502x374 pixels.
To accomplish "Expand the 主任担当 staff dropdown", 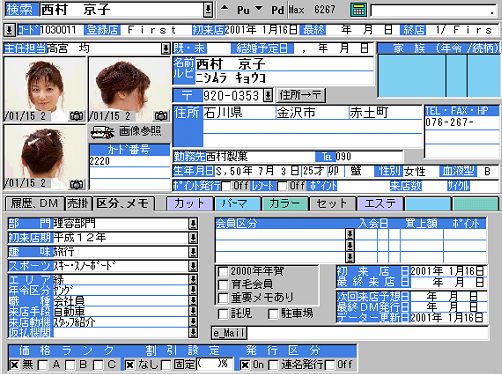I will [165, 49].
